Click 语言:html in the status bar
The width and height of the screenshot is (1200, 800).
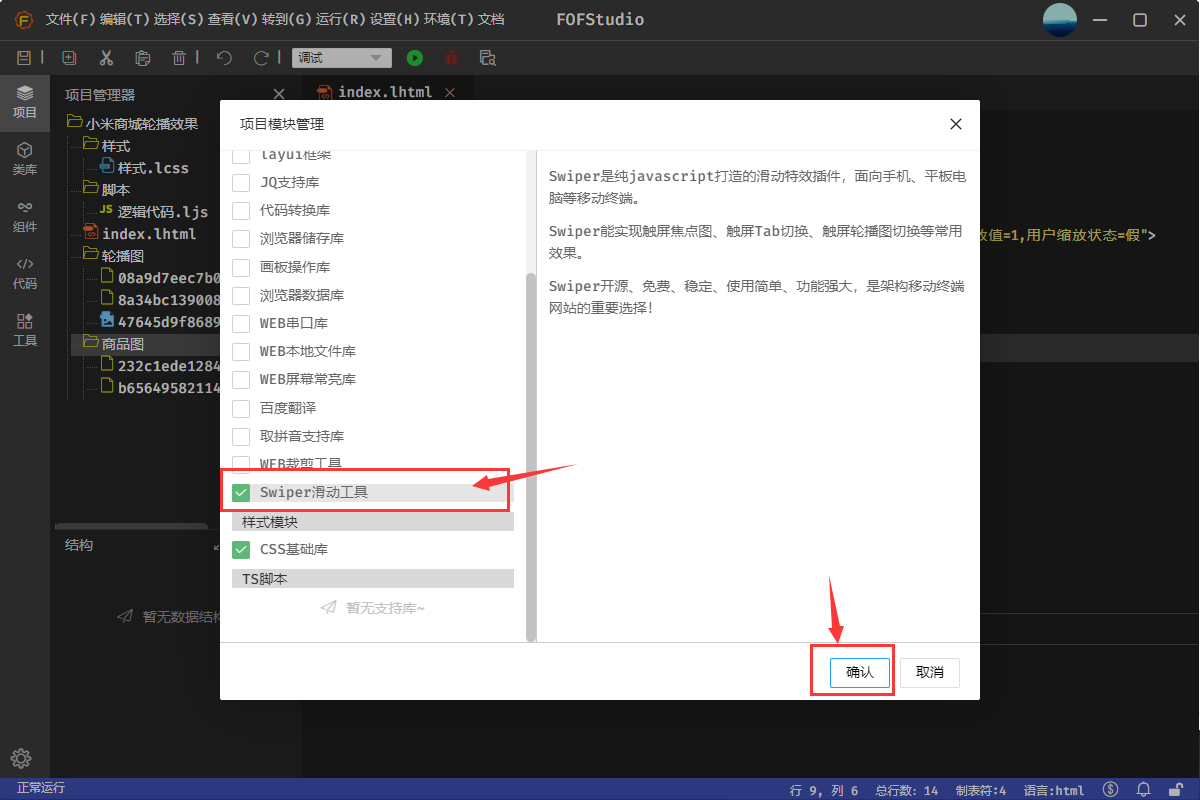1054,790
